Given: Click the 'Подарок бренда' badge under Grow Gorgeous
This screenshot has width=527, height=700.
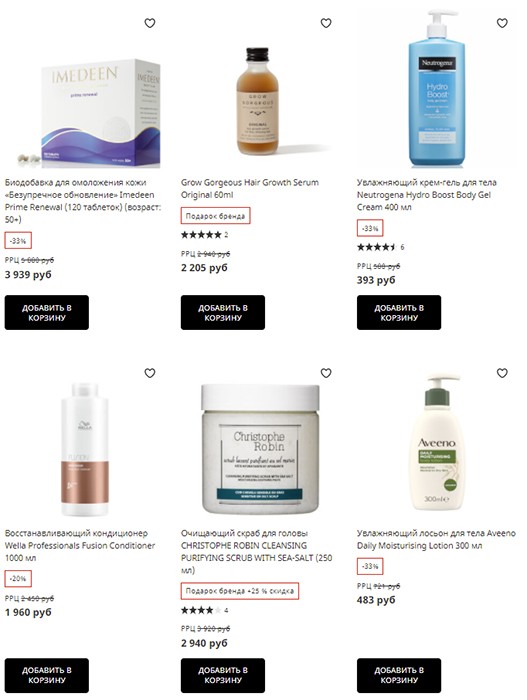Looking at the screenshot, I should pyautogui.click(x=215, y=216).
